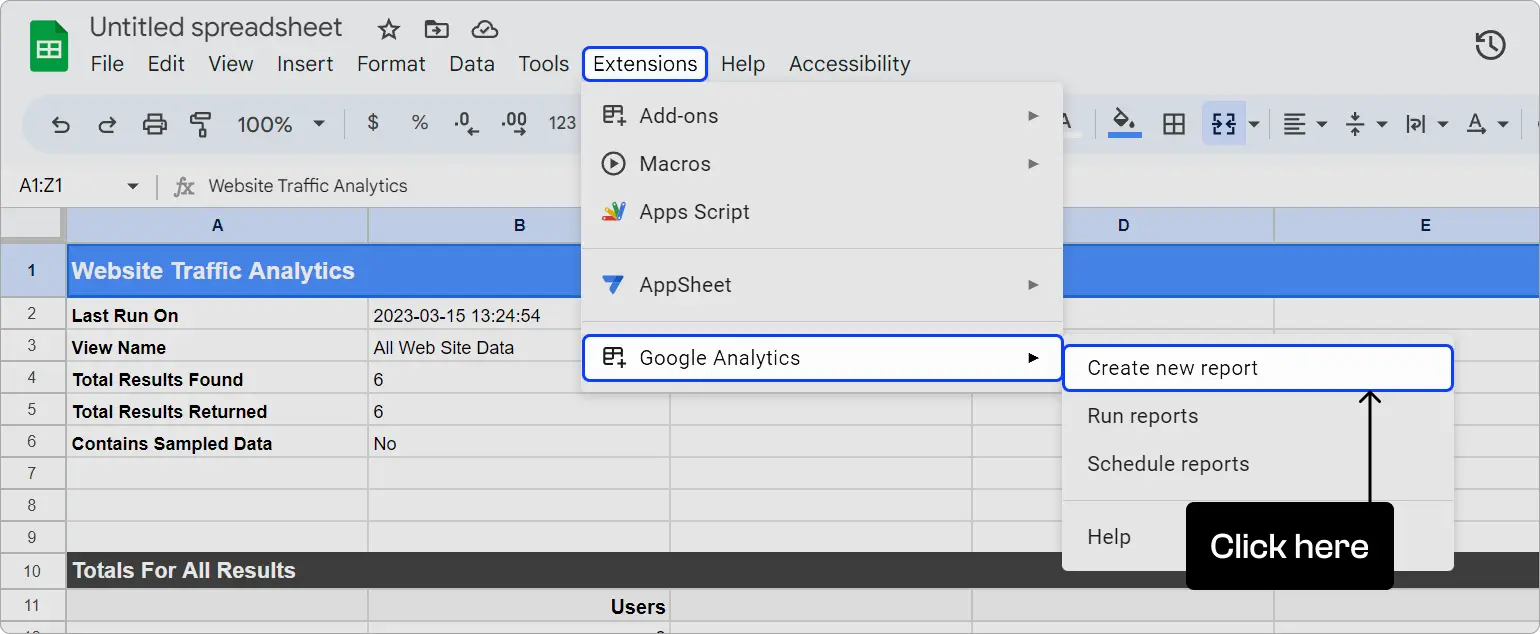
Task: Open the zoom level dropdown
Action: (280, 124)
